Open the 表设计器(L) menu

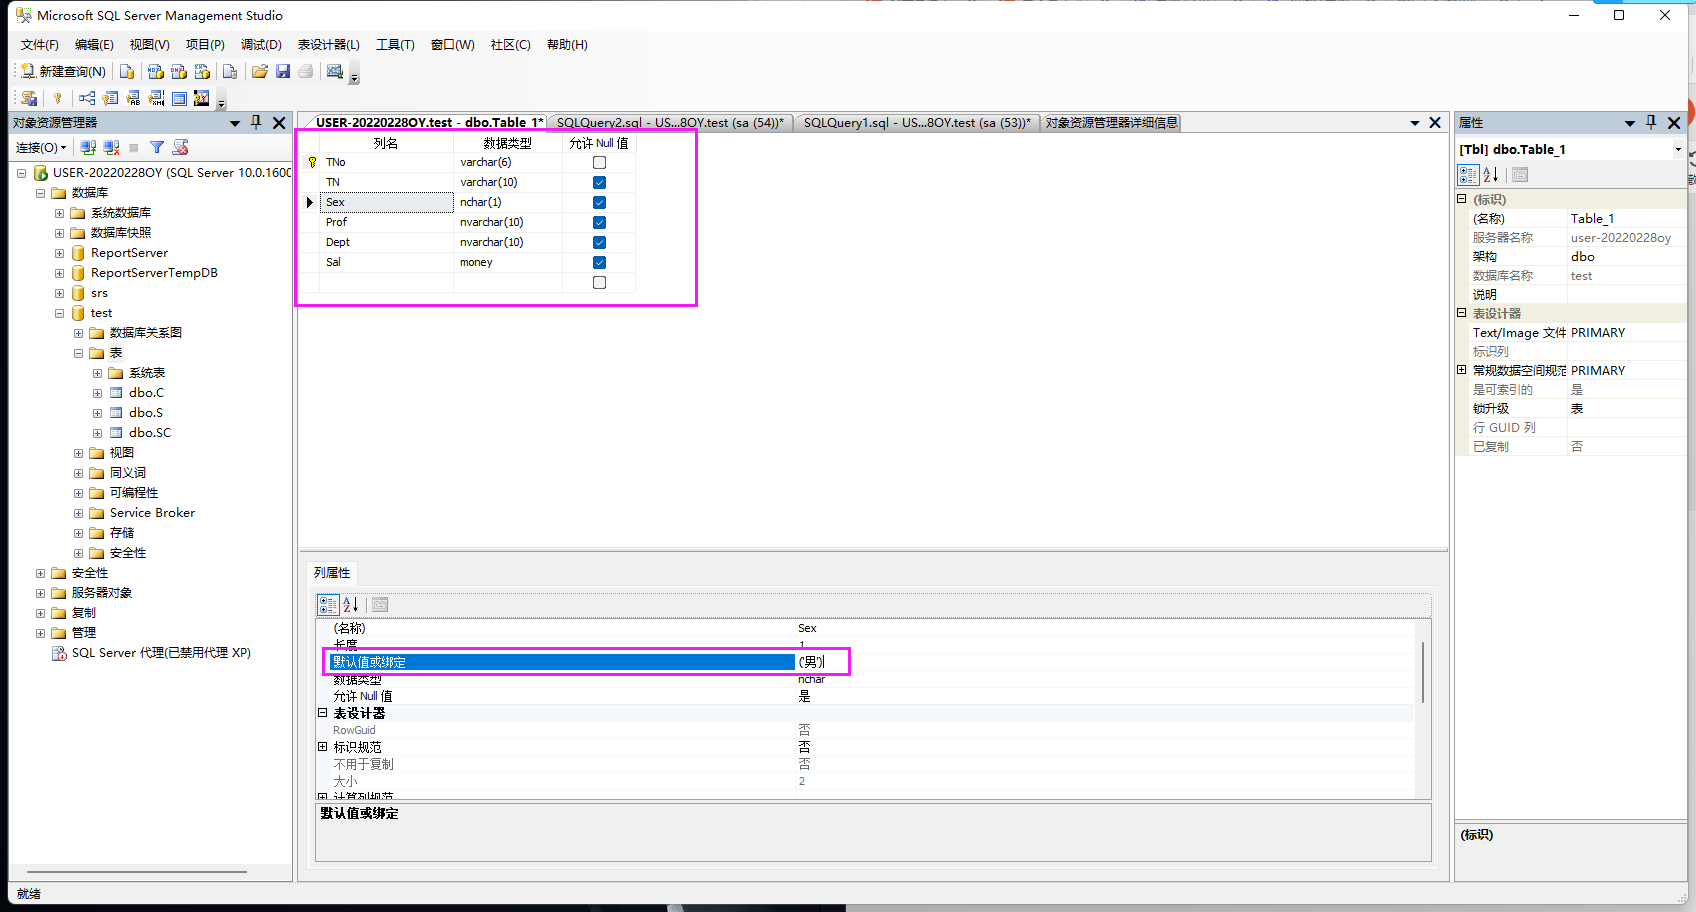click(x=329, y=45)
